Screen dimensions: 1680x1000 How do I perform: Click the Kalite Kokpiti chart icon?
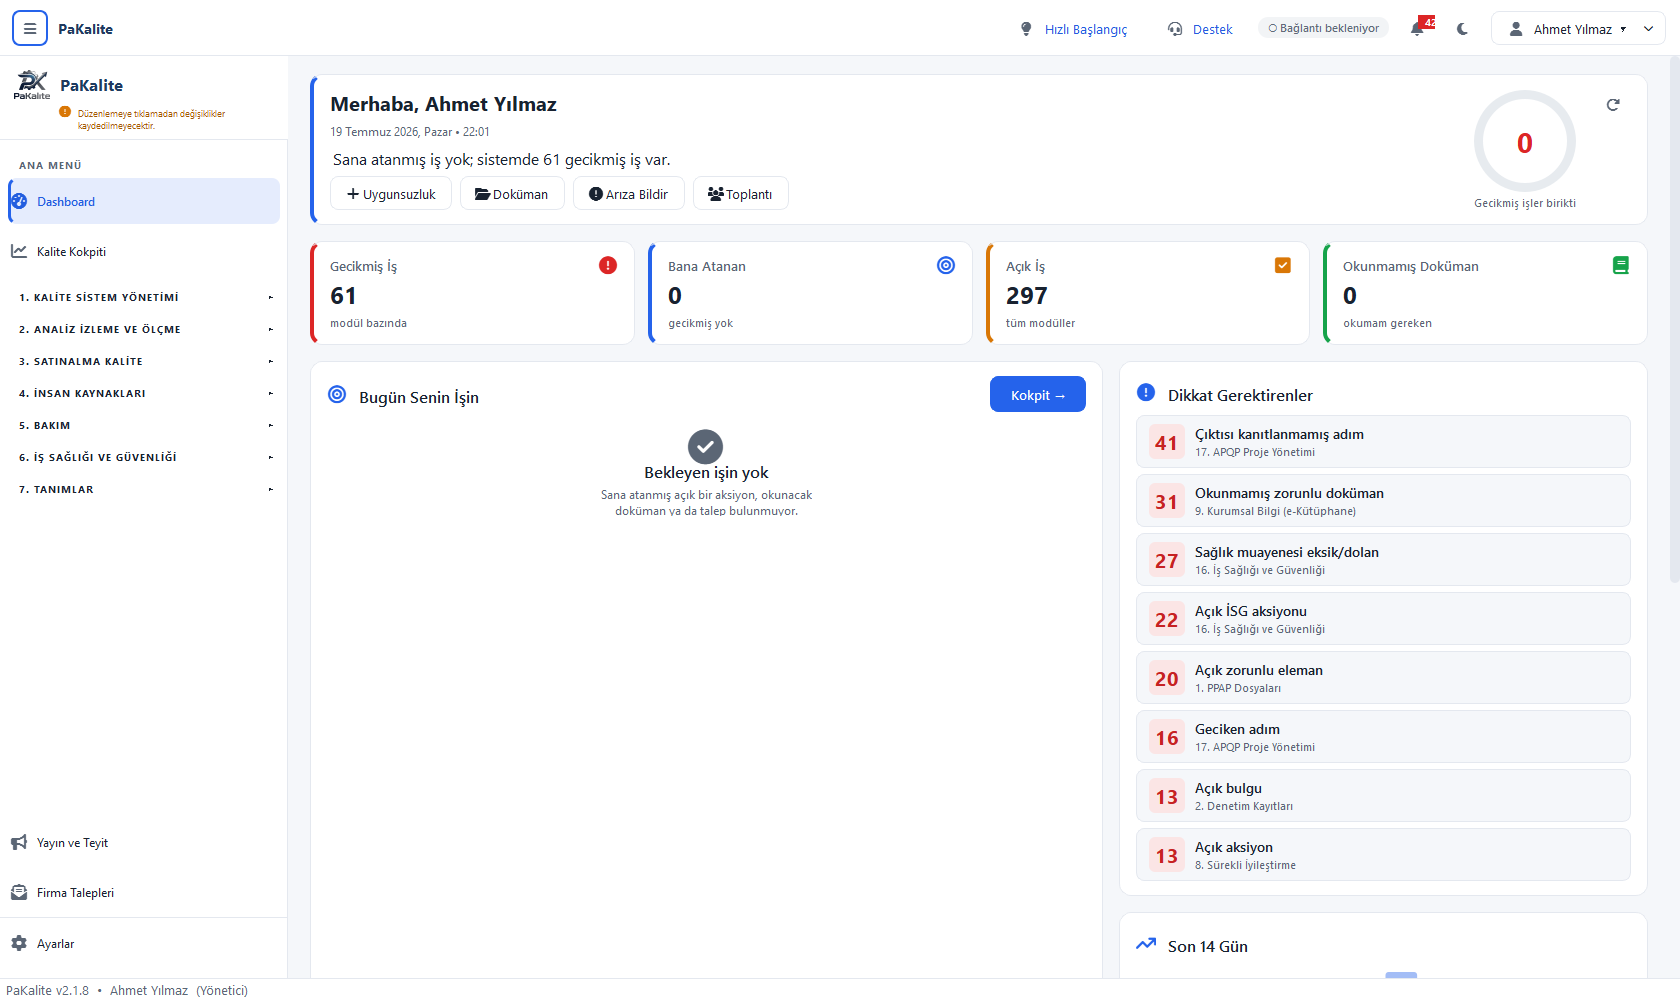click(19, 251)
